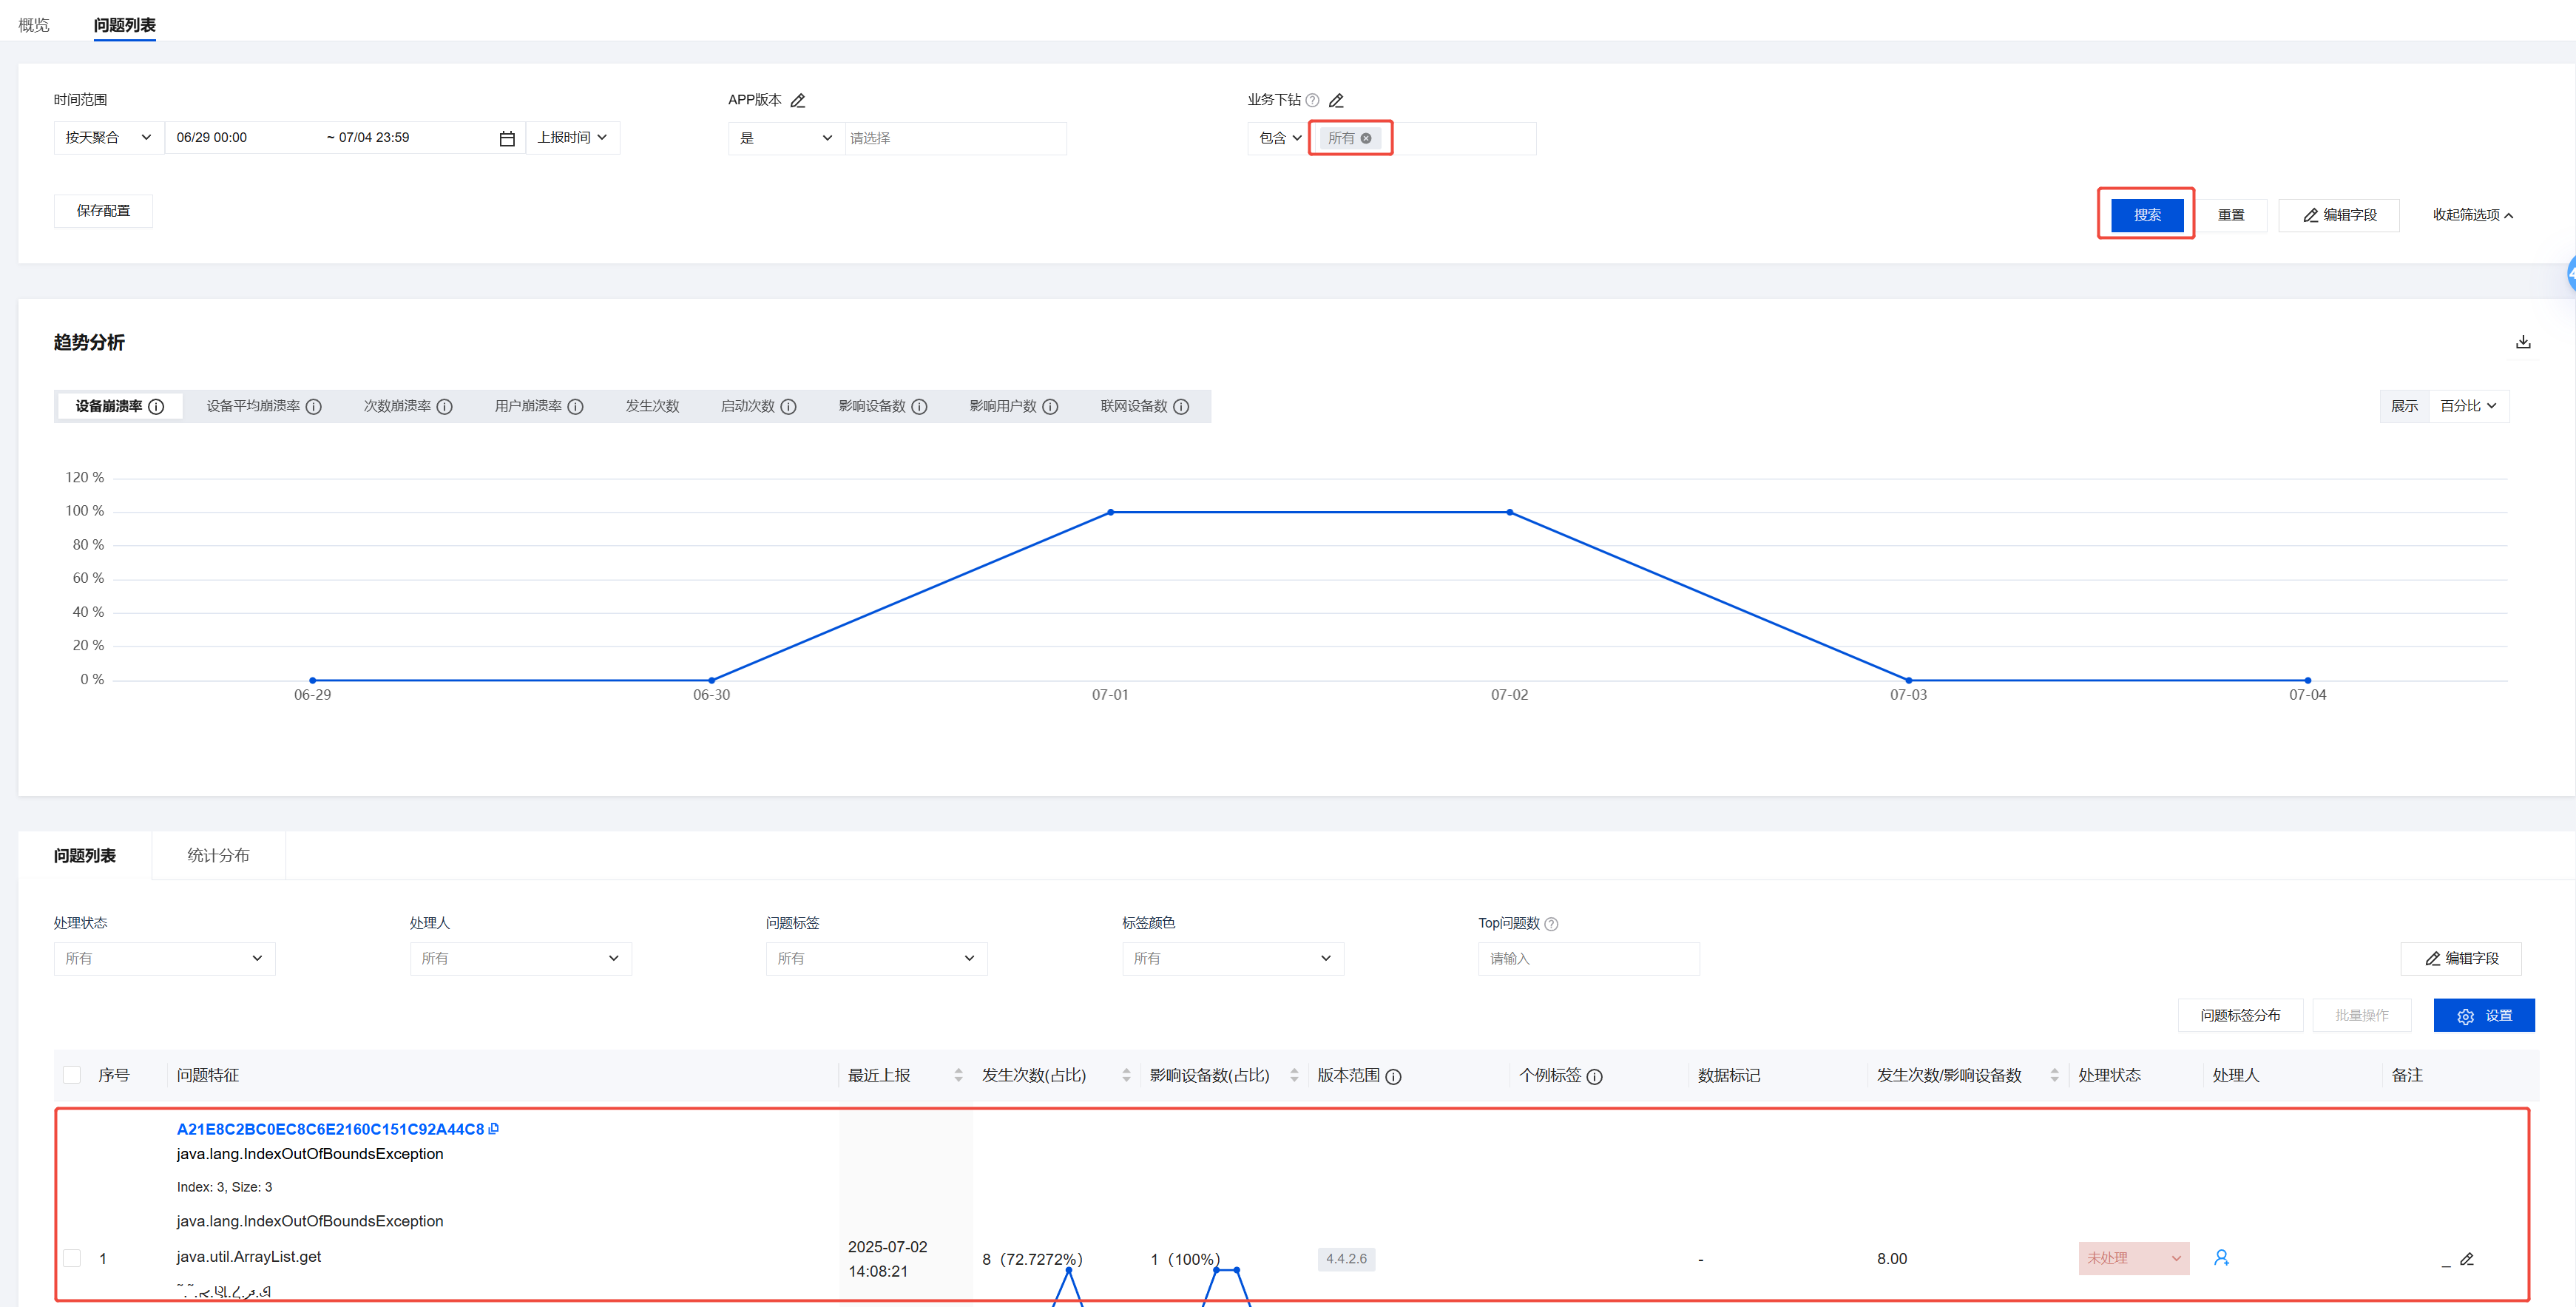Edit the remark note in row 1

[x=2467, y=1259]
